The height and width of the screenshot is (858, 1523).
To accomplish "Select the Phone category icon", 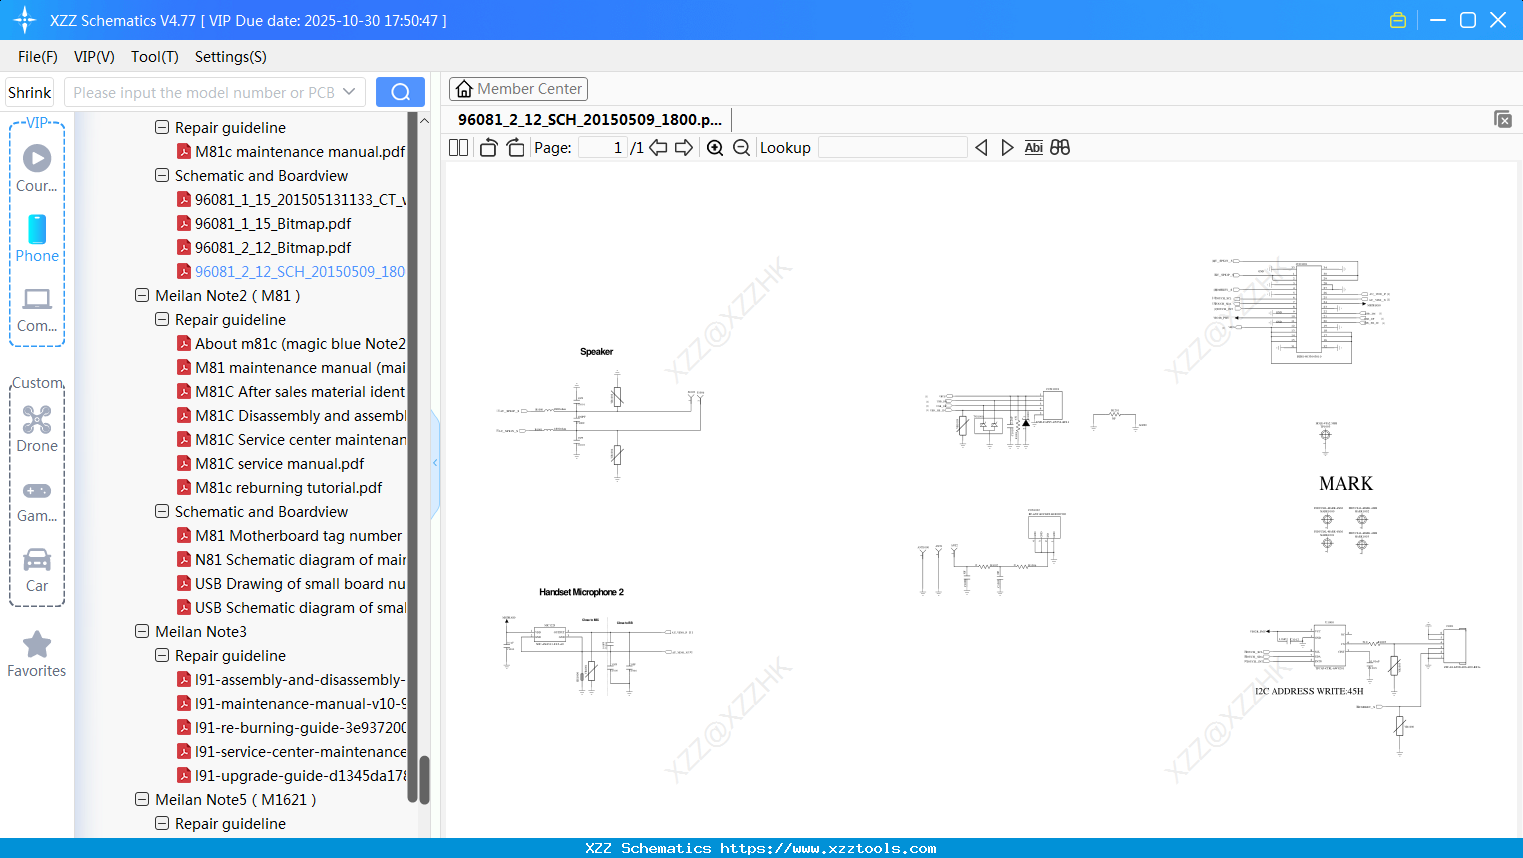I will (x=37, y=238).
